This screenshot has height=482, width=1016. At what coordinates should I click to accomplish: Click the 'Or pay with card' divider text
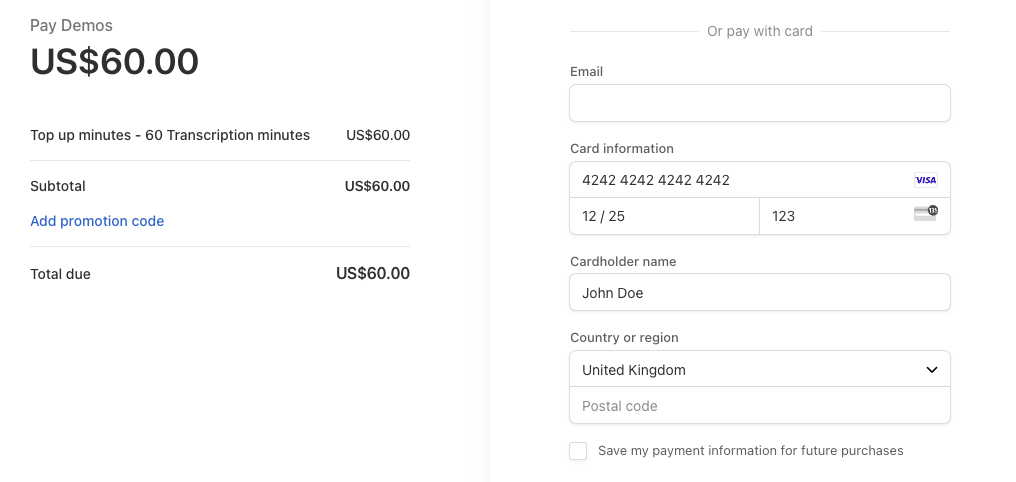(x=759, y=31)
